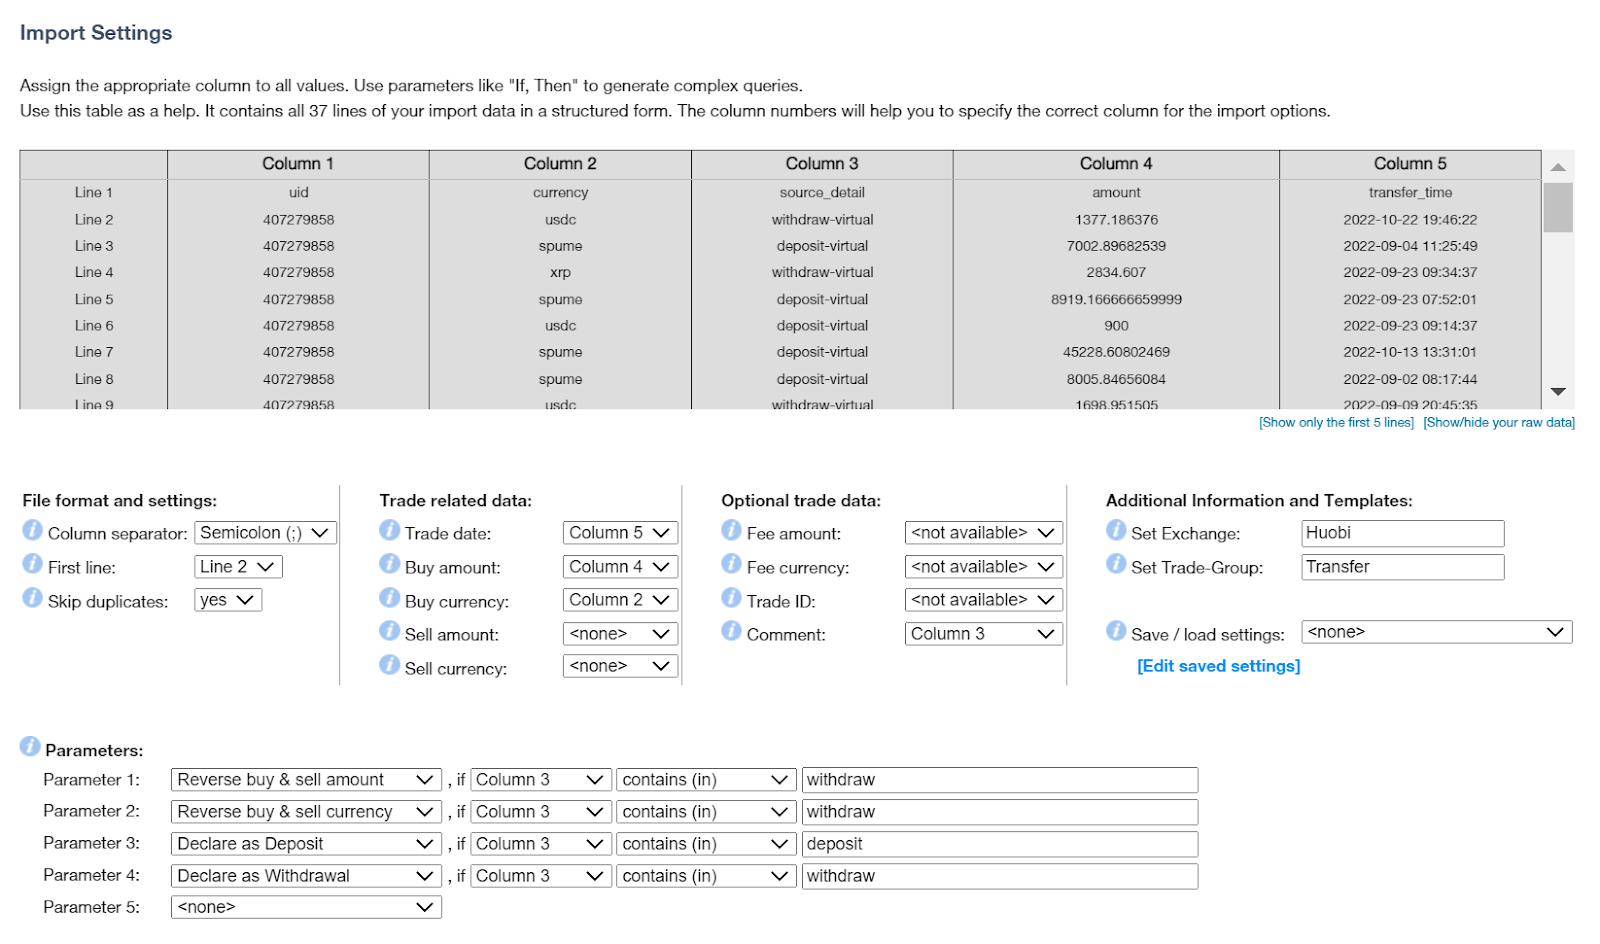Click the source_detail cell in Line 1
The image size is (1600, 944).
tap(822, 193)
